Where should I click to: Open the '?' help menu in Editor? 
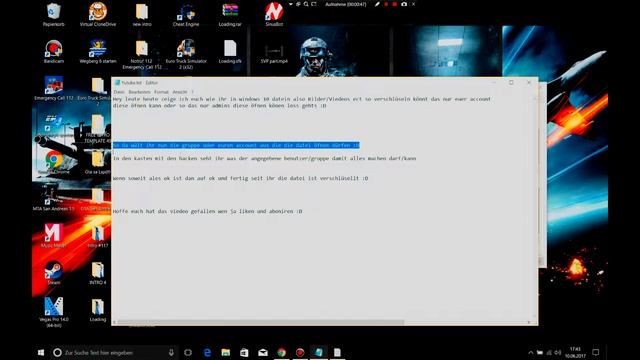(193, 92)
